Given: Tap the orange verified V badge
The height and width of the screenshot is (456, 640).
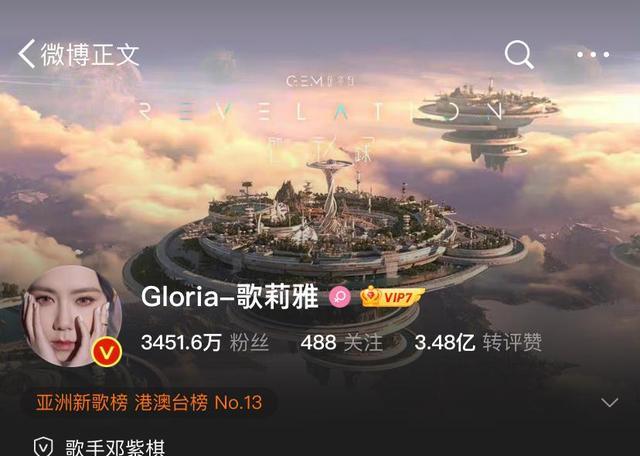Looking at the screenshot, I should 107,351.
